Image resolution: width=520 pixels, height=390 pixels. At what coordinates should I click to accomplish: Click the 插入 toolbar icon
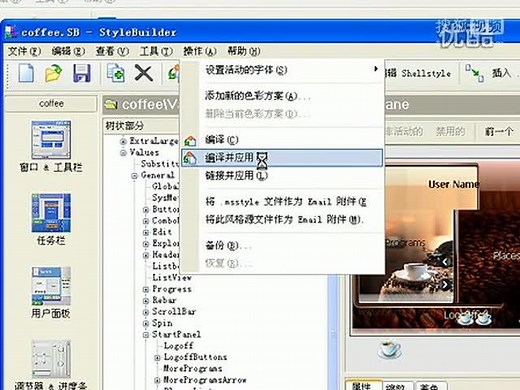pos(475,73)
